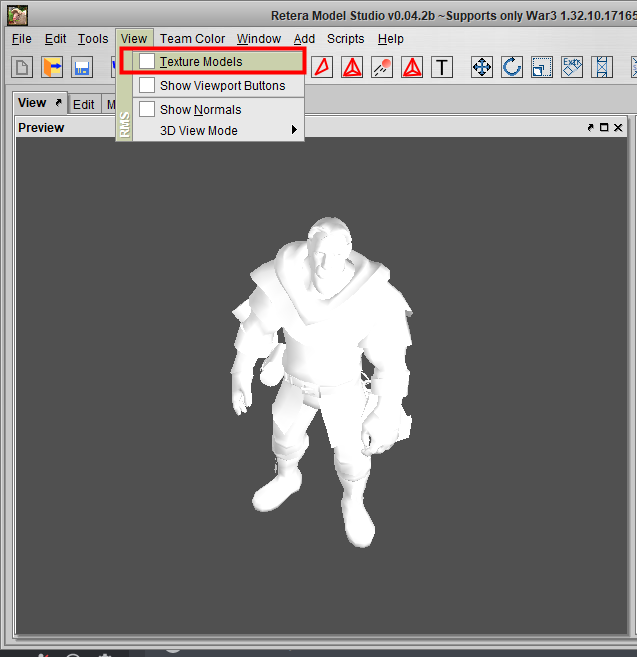Toggle Show Viewport Buttons checkbox
This screenshot has height=657, width=637.
147,86
